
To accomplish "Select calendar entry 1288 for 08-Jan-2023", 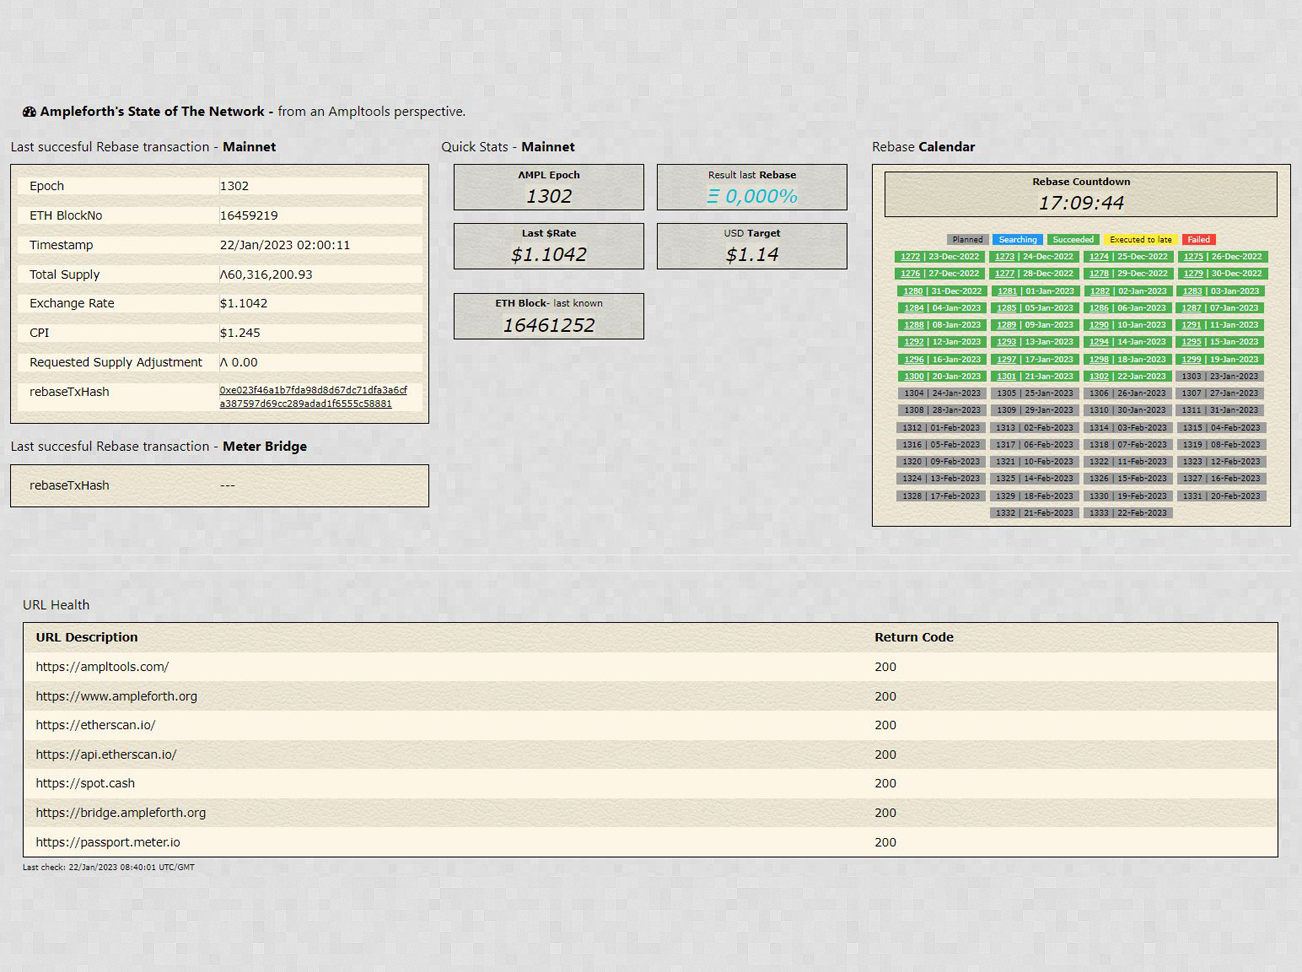I will (x=913, y=325).
